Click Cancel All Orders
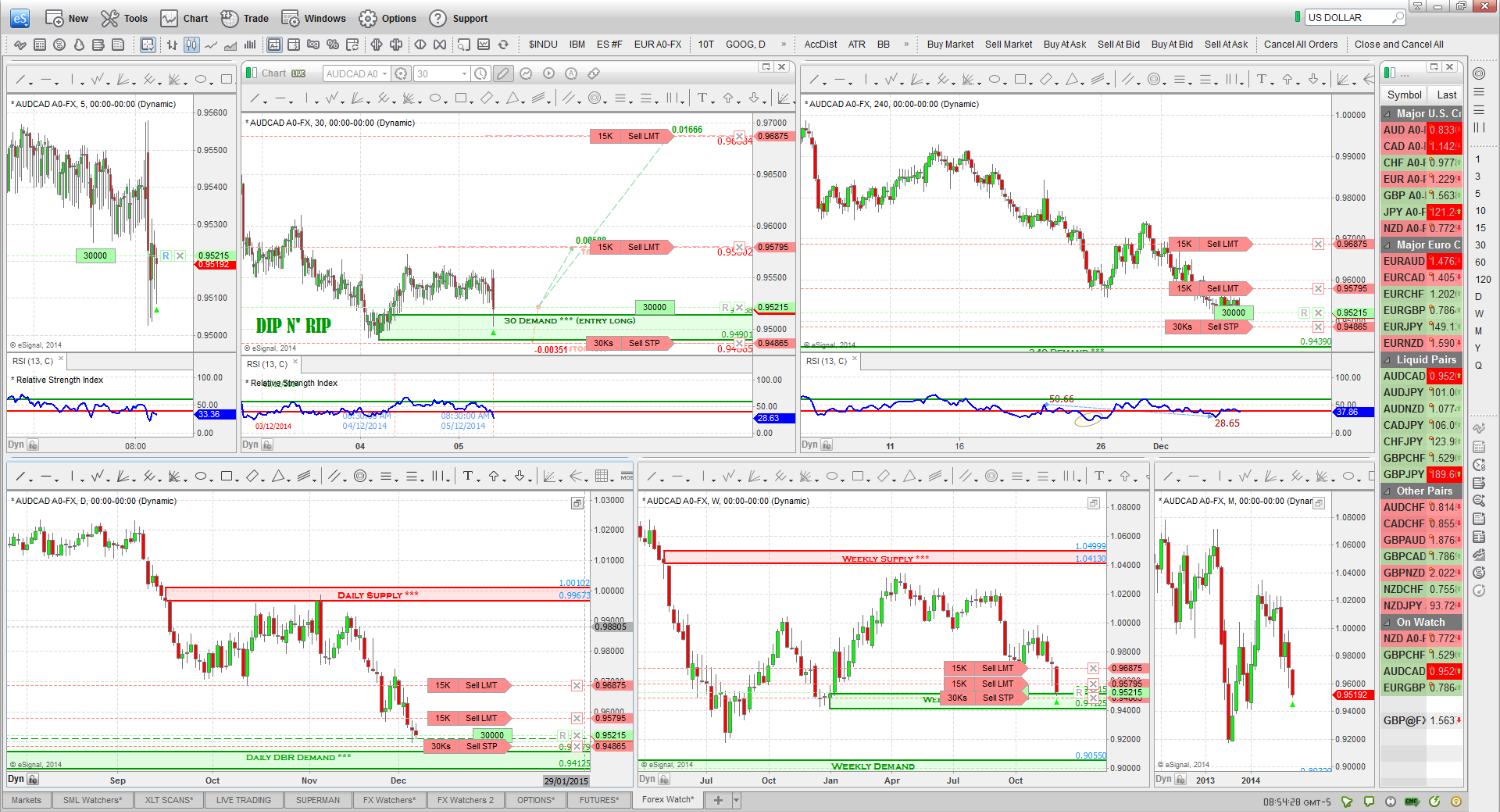Screen dimensions: 1500x812 (x=1300, y=44)
